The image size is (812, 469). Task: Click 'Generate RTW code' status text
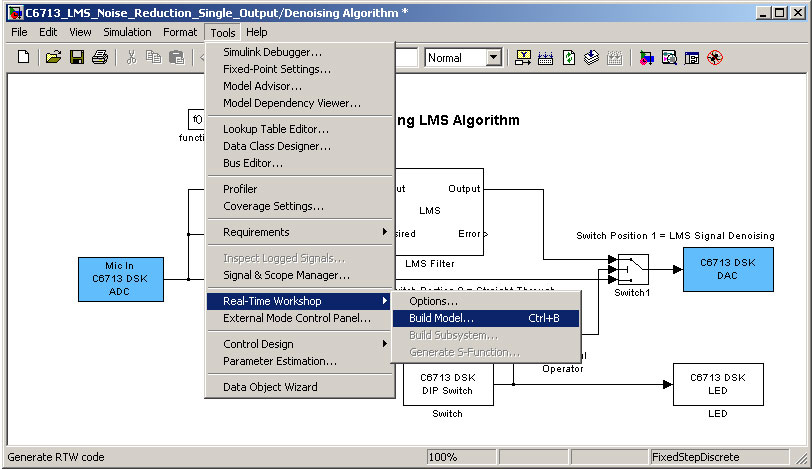(x=56, y=457)
